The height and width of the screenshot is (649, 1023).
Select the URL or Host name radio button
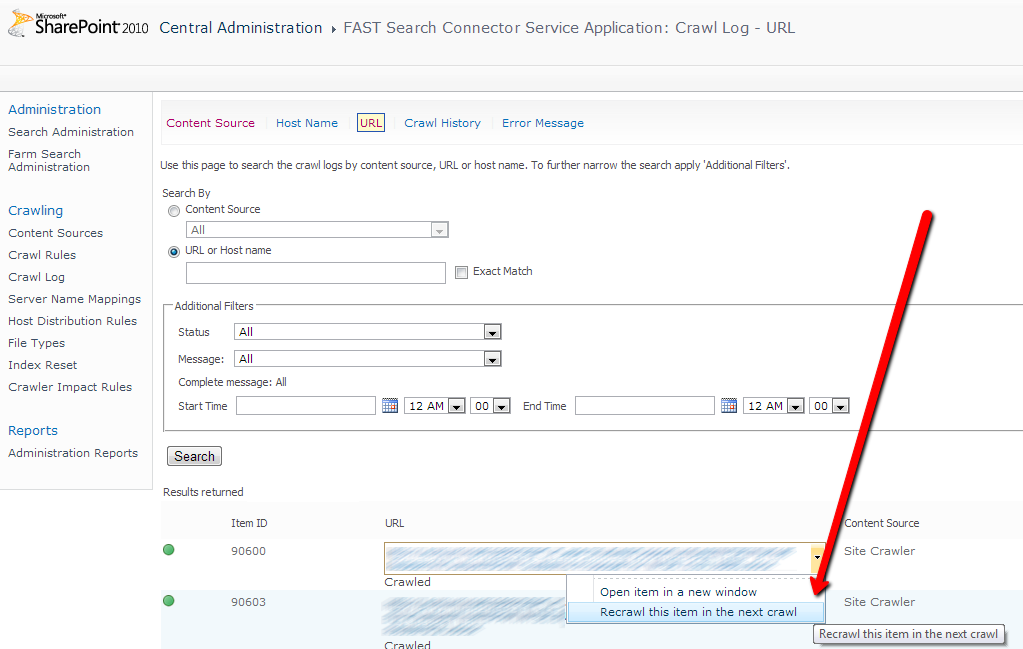[x=174, y=251]
